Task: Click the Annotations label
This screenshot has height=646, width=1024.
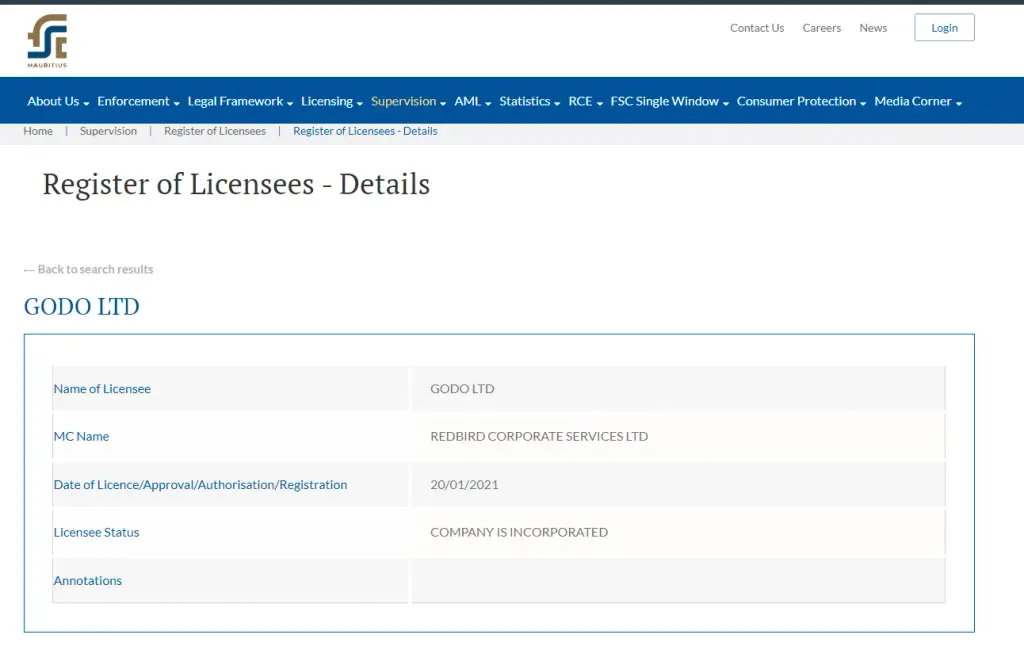Action: pos(88,581)
